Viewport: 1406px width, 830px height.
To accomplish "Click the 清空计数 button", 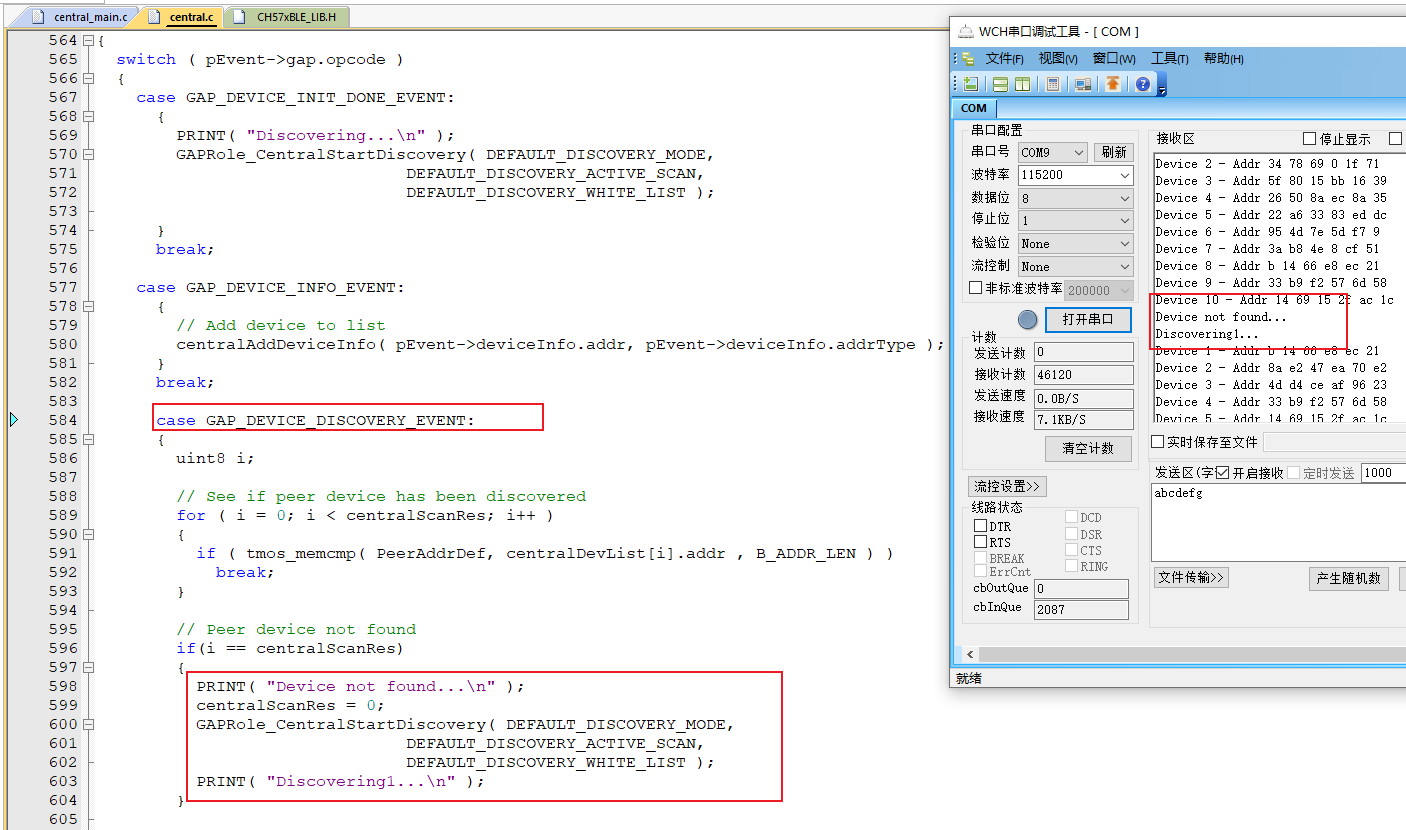I will click(x=1088, y=448).
